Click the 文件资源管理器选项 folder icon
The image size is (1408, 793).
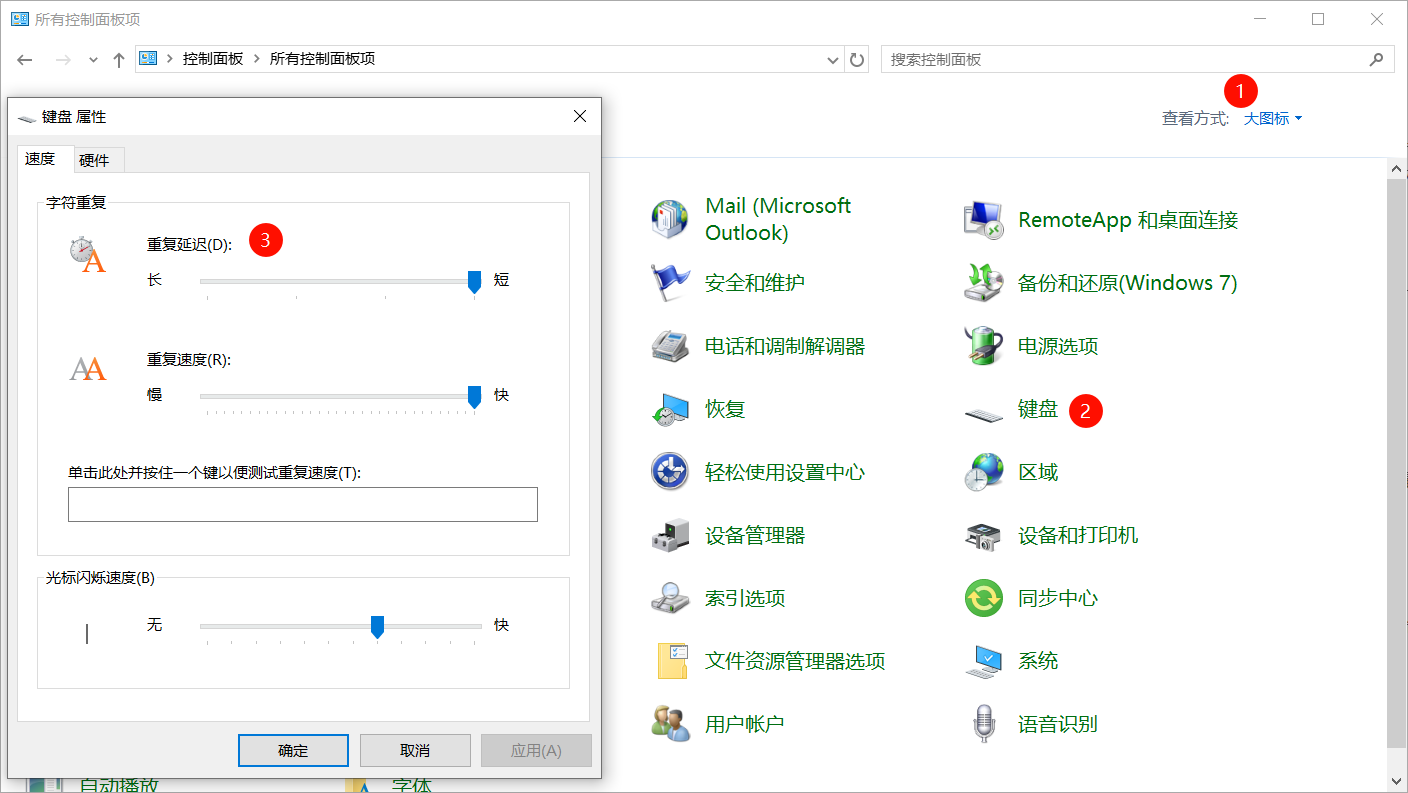click(x=670, y=662)
